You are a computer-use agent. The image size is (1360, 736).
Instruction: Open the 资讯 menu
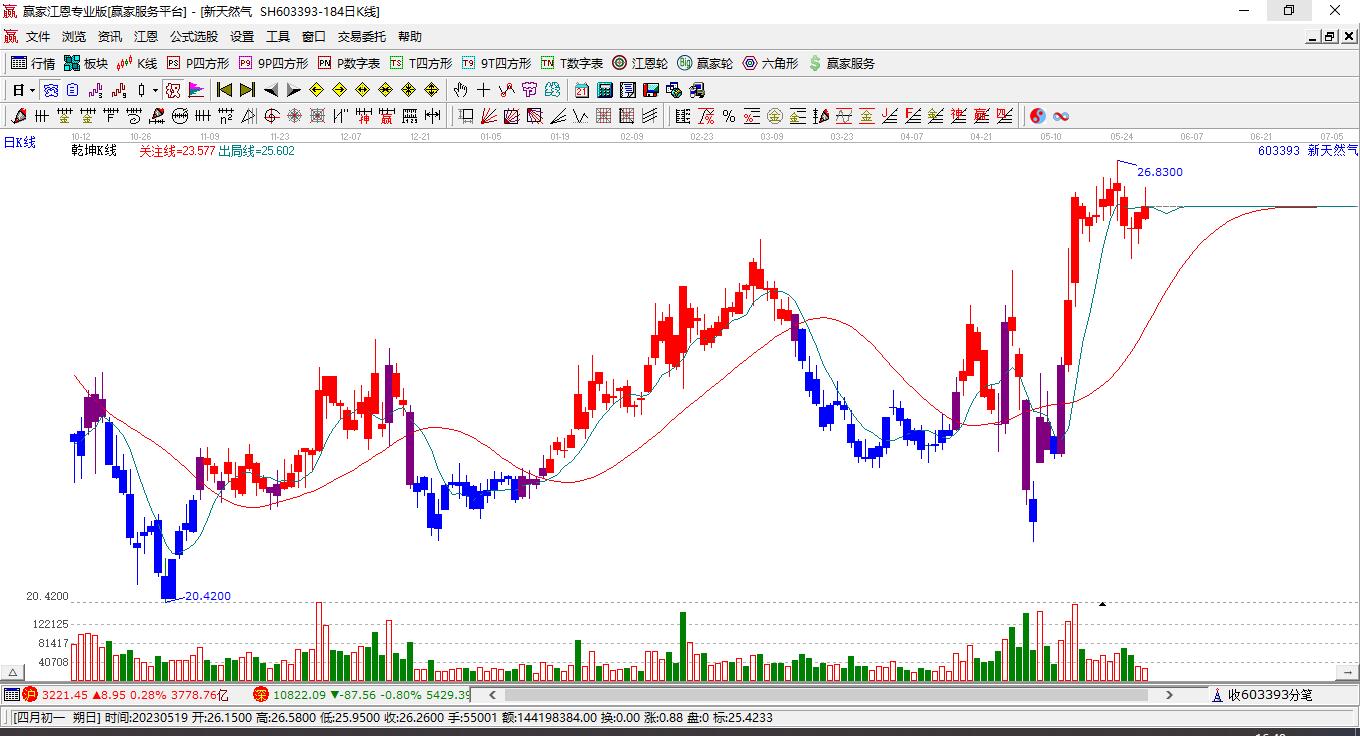[x=110, y=37]
